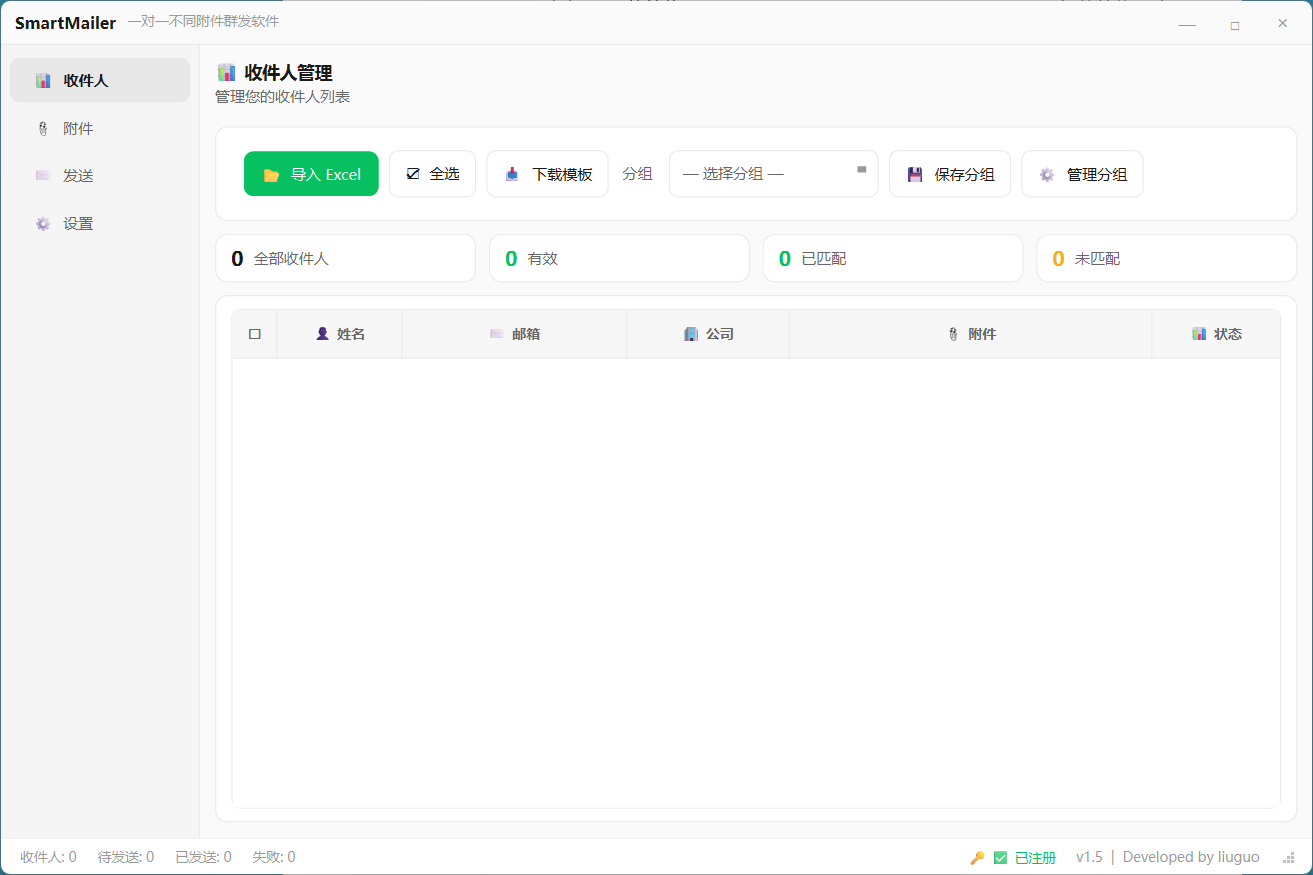Click the paperclip icon beside 附件 in sidebar
This screenshot has height=875, width=1313.
tap(43, 128)
